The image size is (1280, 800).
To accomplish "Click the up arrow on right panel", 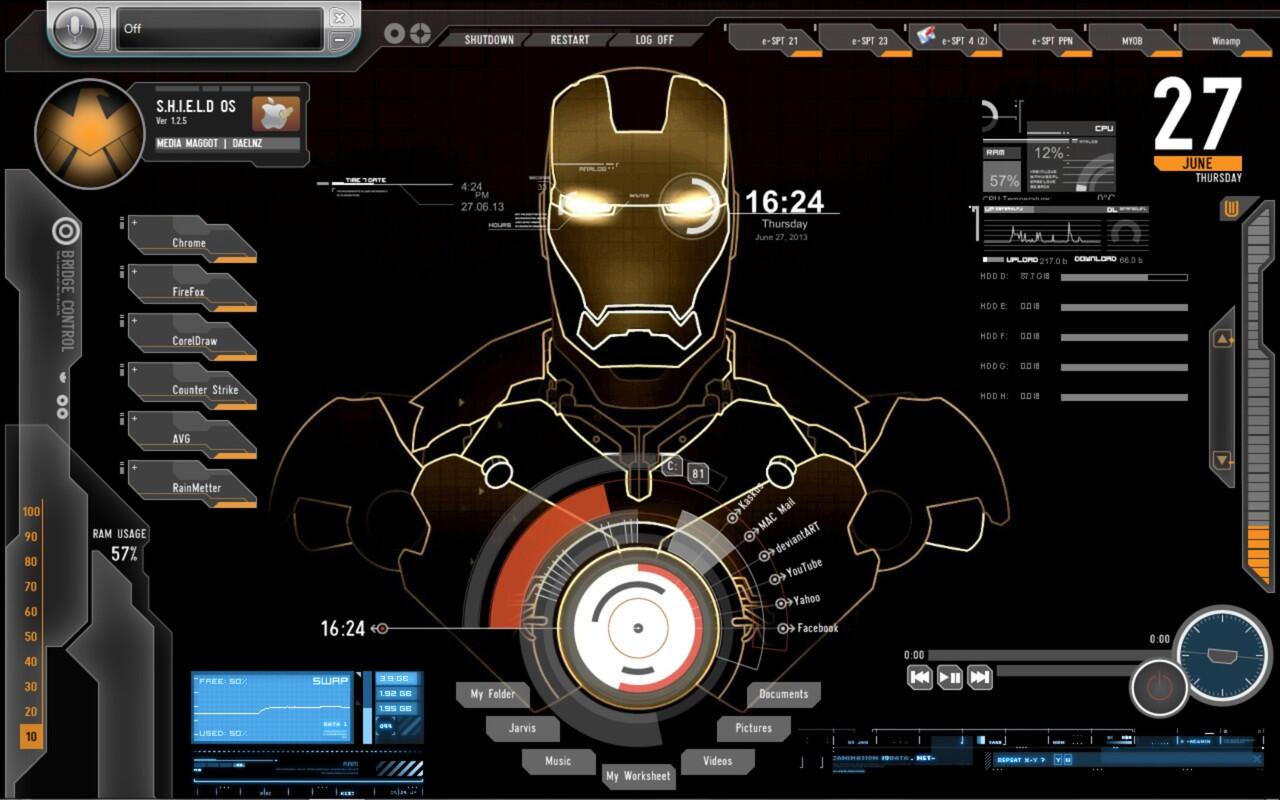I will [x=1224, y=339].
